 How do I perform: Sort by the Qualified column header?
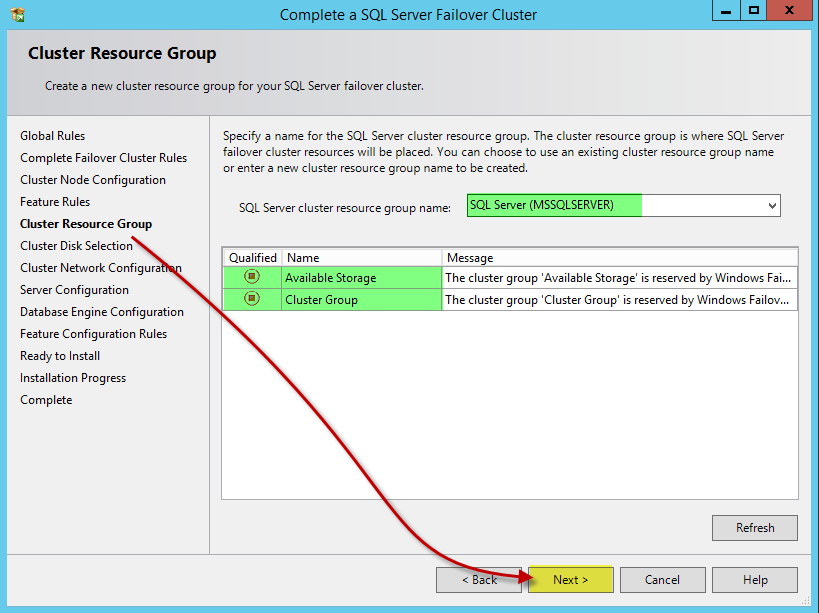point(253,258)
